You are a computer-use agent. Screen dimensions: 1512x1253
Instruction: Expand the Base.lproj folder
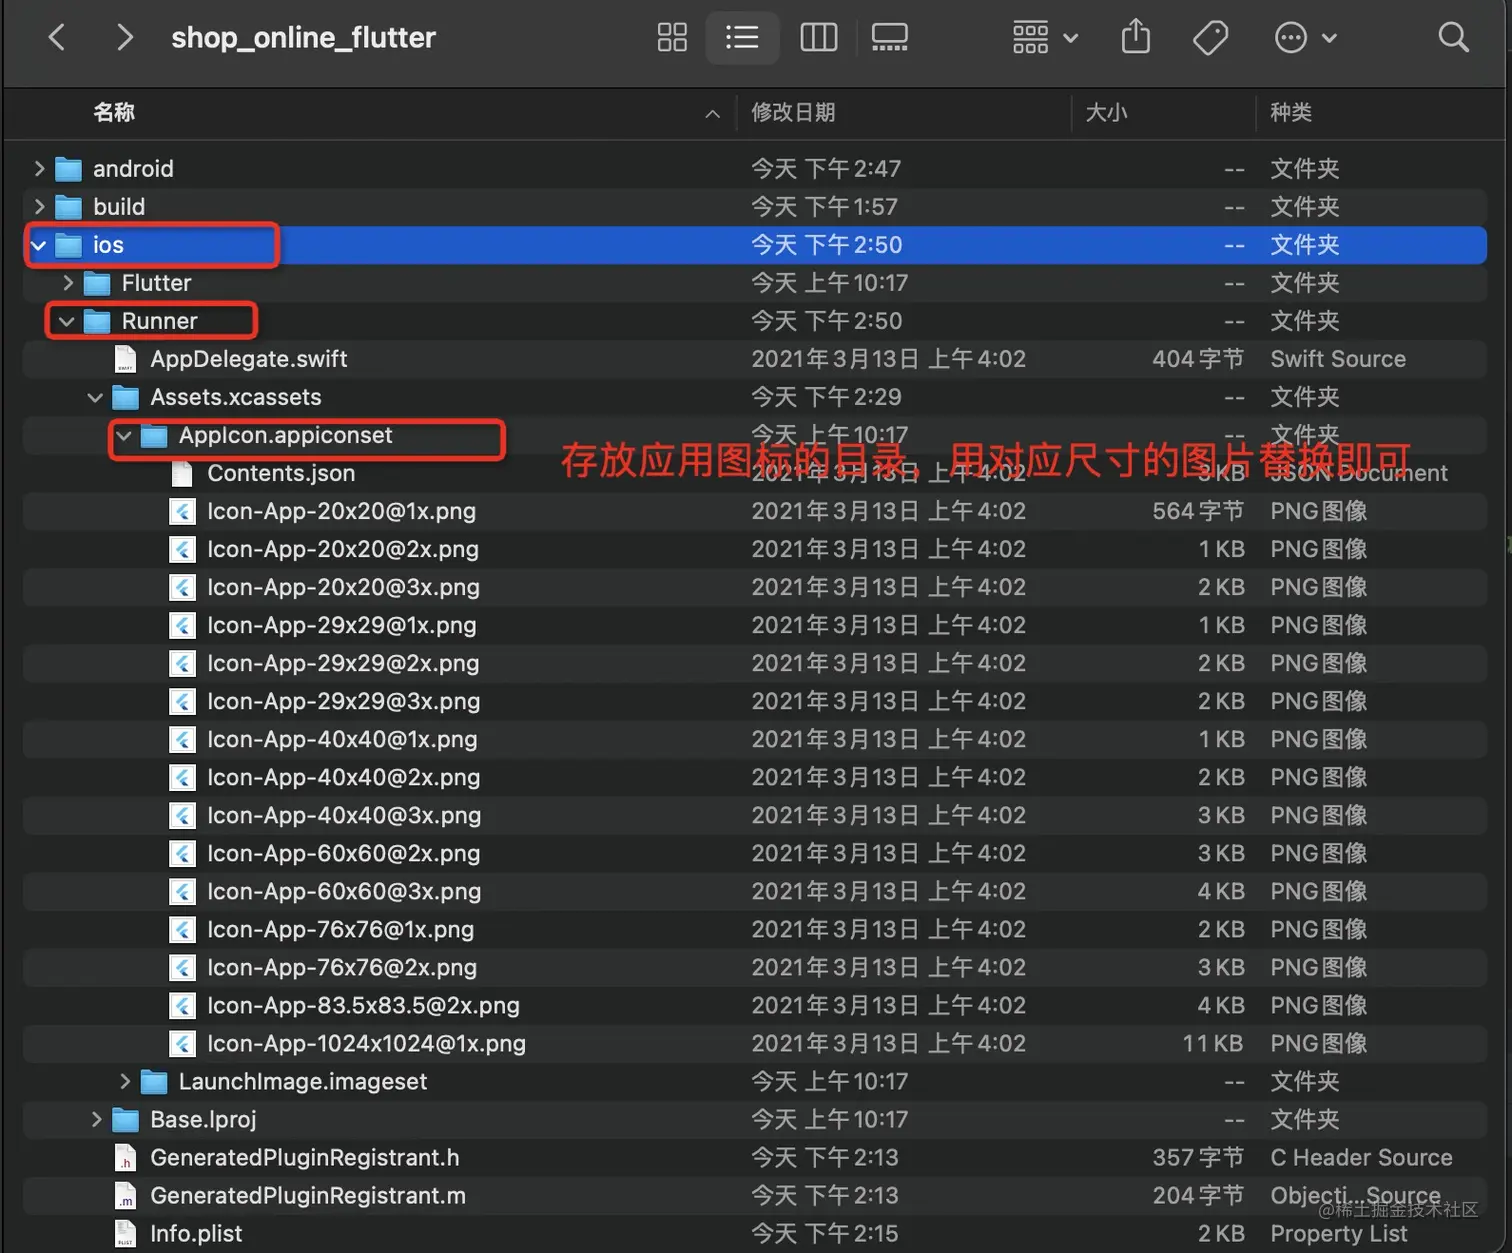(96, 1119)
